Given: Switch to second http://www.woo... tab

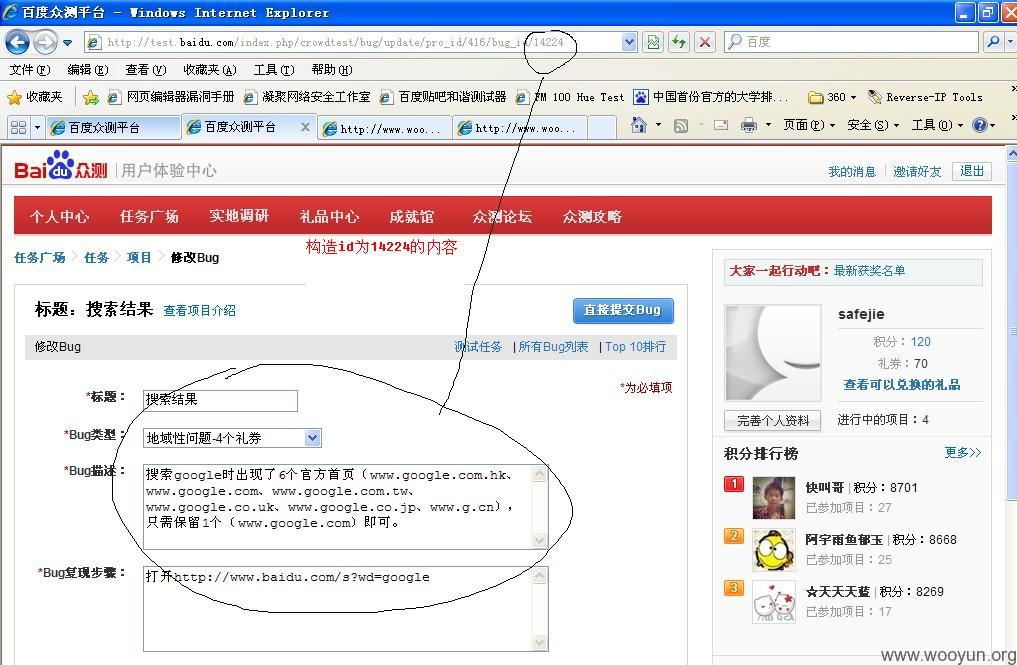Looking at the screenshot, I should click(520, 128).
